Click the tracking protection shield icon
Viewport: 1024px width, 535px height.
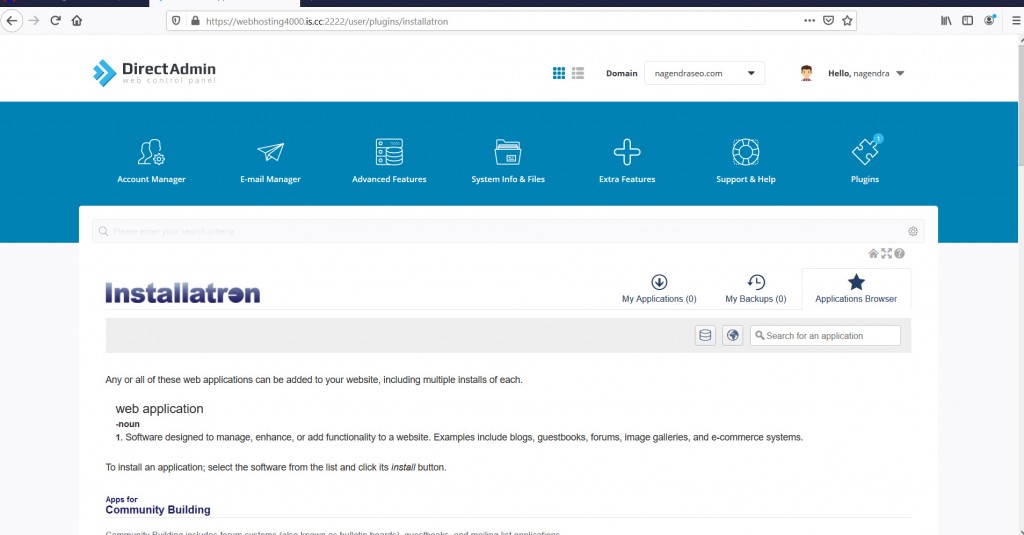click(176, 21)
